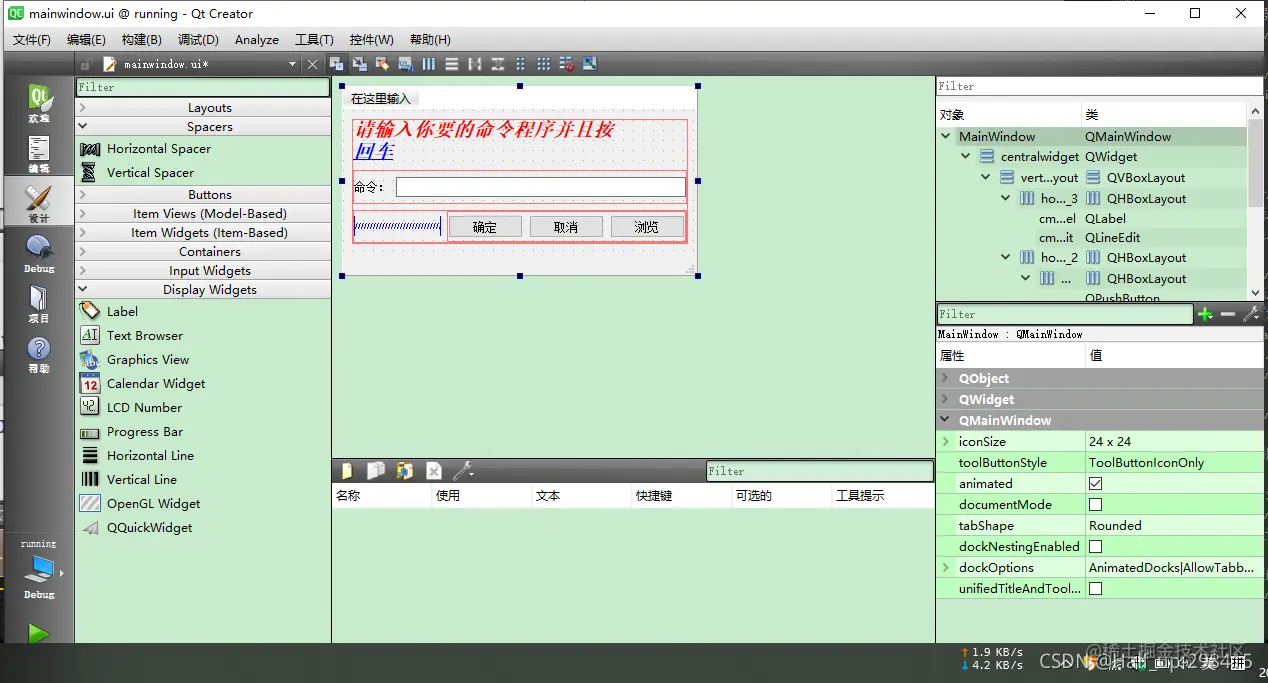
Task: Apply horizontal splitter layout
Action: [x=475, y=64]
